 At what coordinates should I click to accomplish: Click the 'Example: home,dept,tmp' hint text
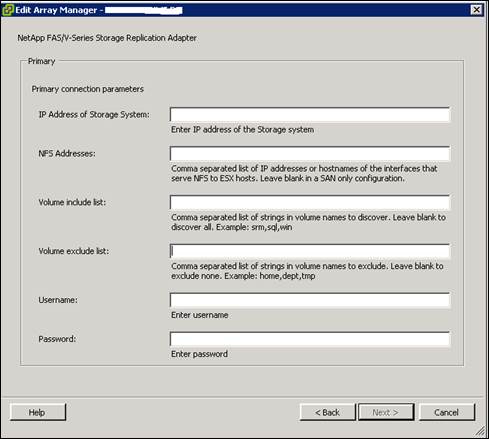[x=270, y=276]
